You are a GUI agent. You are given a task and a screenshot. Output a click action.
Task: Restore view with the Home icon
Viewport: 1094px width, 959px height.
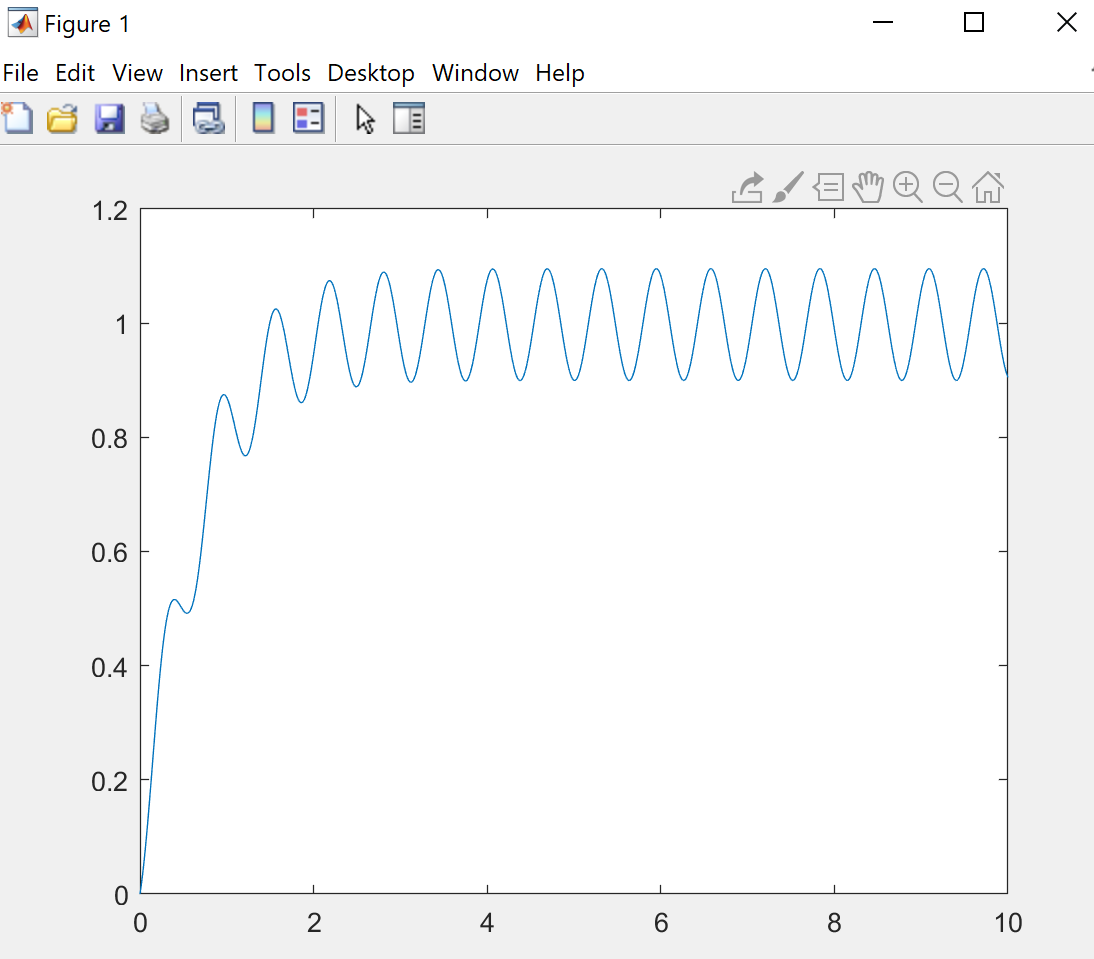[x=988, y=187]
